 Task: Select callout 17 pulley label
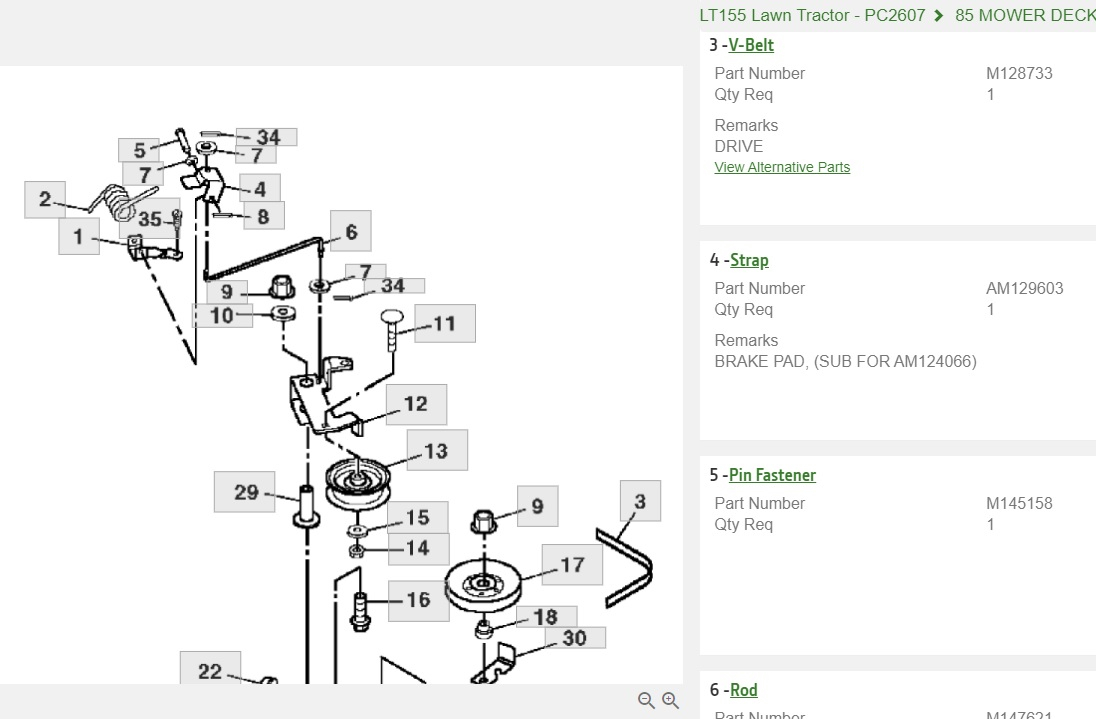[x=572, y=565]
